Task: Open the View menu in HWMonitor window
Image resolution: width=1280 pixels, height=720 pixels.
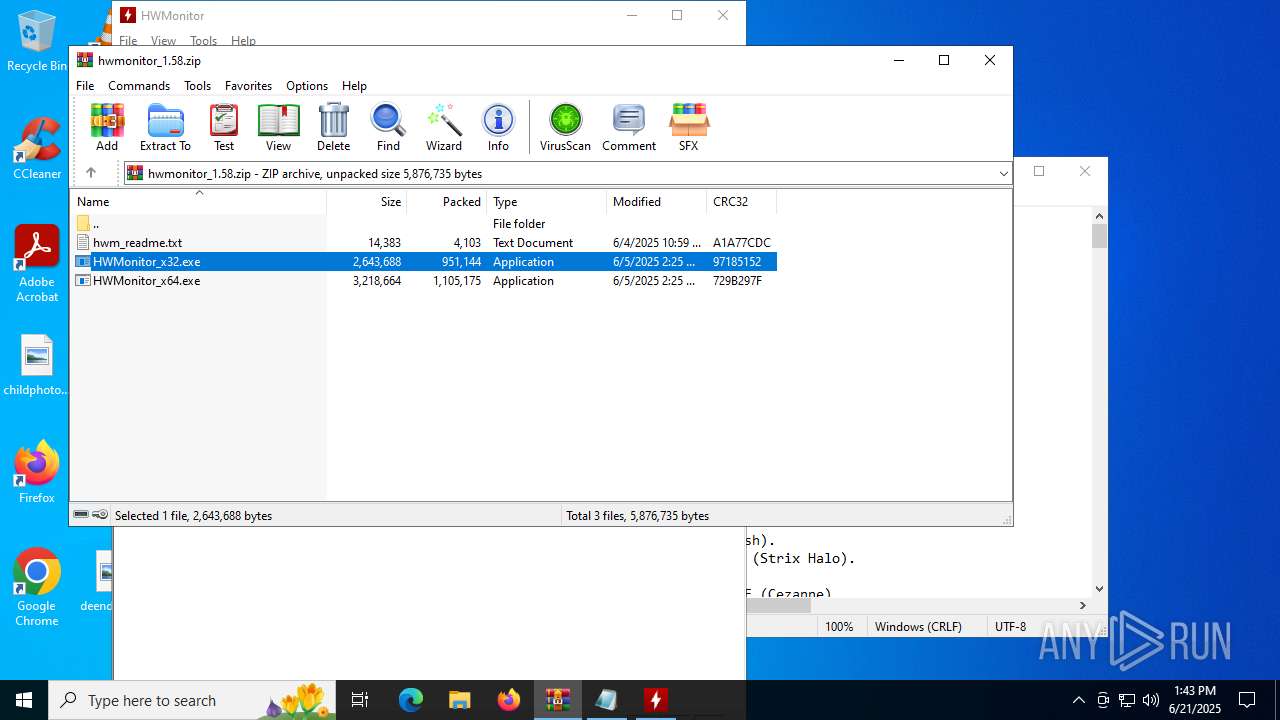Action: [163, 41]
